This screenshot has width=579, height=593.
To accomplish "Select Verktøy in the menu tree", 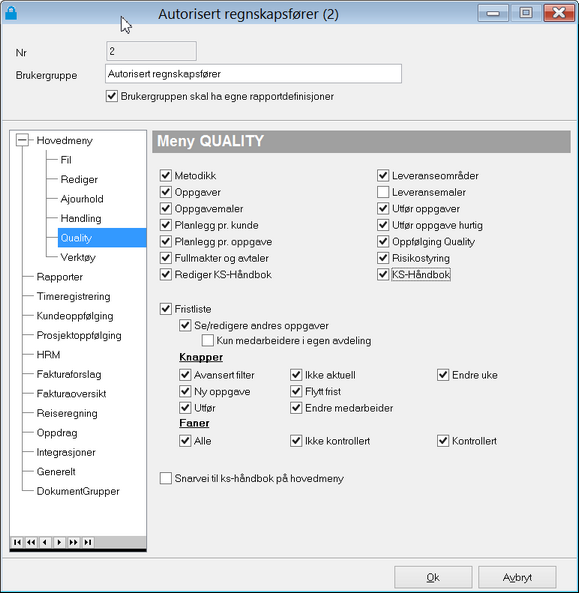I will click(78, 257).
